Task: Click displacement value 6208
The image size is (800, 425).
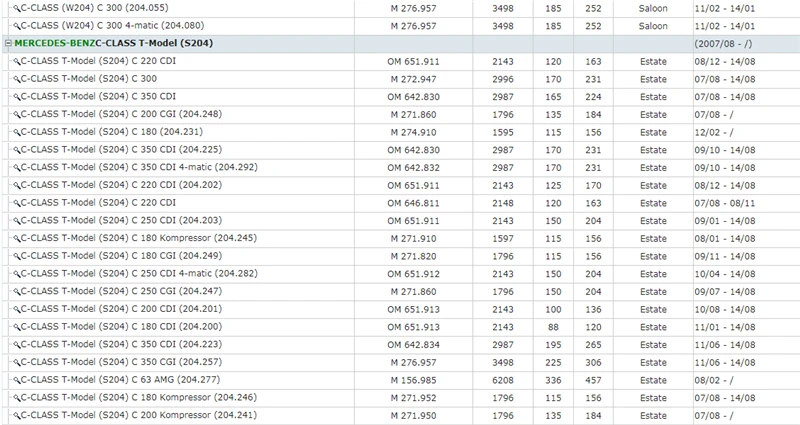Action: [x=503, y=380]
